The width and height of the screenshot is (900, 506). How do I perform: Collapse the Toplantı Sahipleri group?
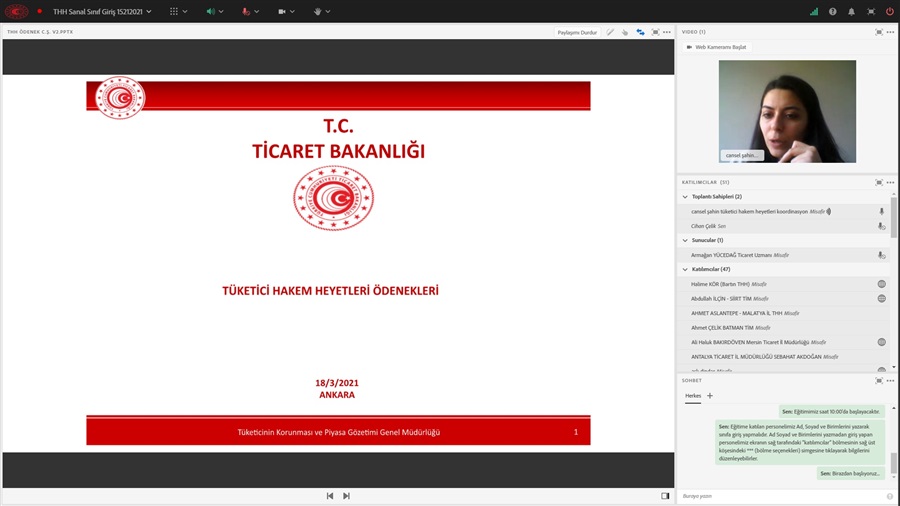point(685,197)
